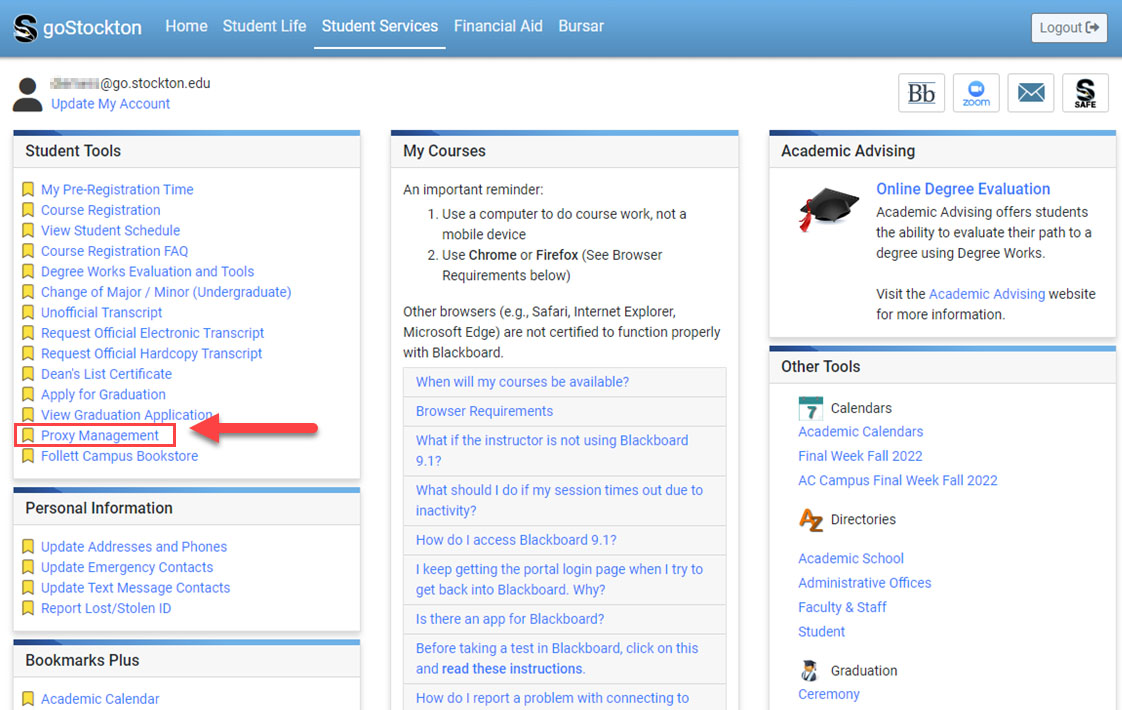Click bookmark icon beside Request Official Electronic Transcript

pyautogui.click(x=28, y=333)
